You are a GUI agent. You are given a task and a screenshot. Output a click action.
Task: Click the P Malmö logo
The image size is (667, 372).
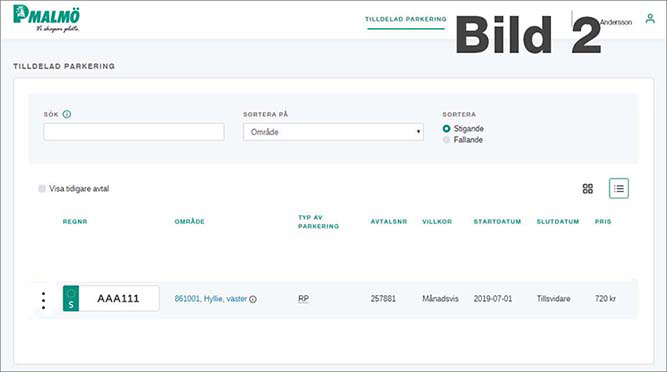coord(46,18)
